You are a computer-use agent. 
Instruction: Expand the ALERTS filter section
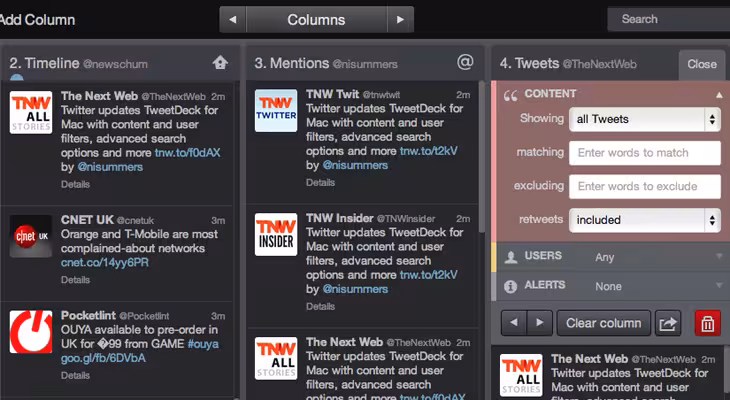click(719, 285)
